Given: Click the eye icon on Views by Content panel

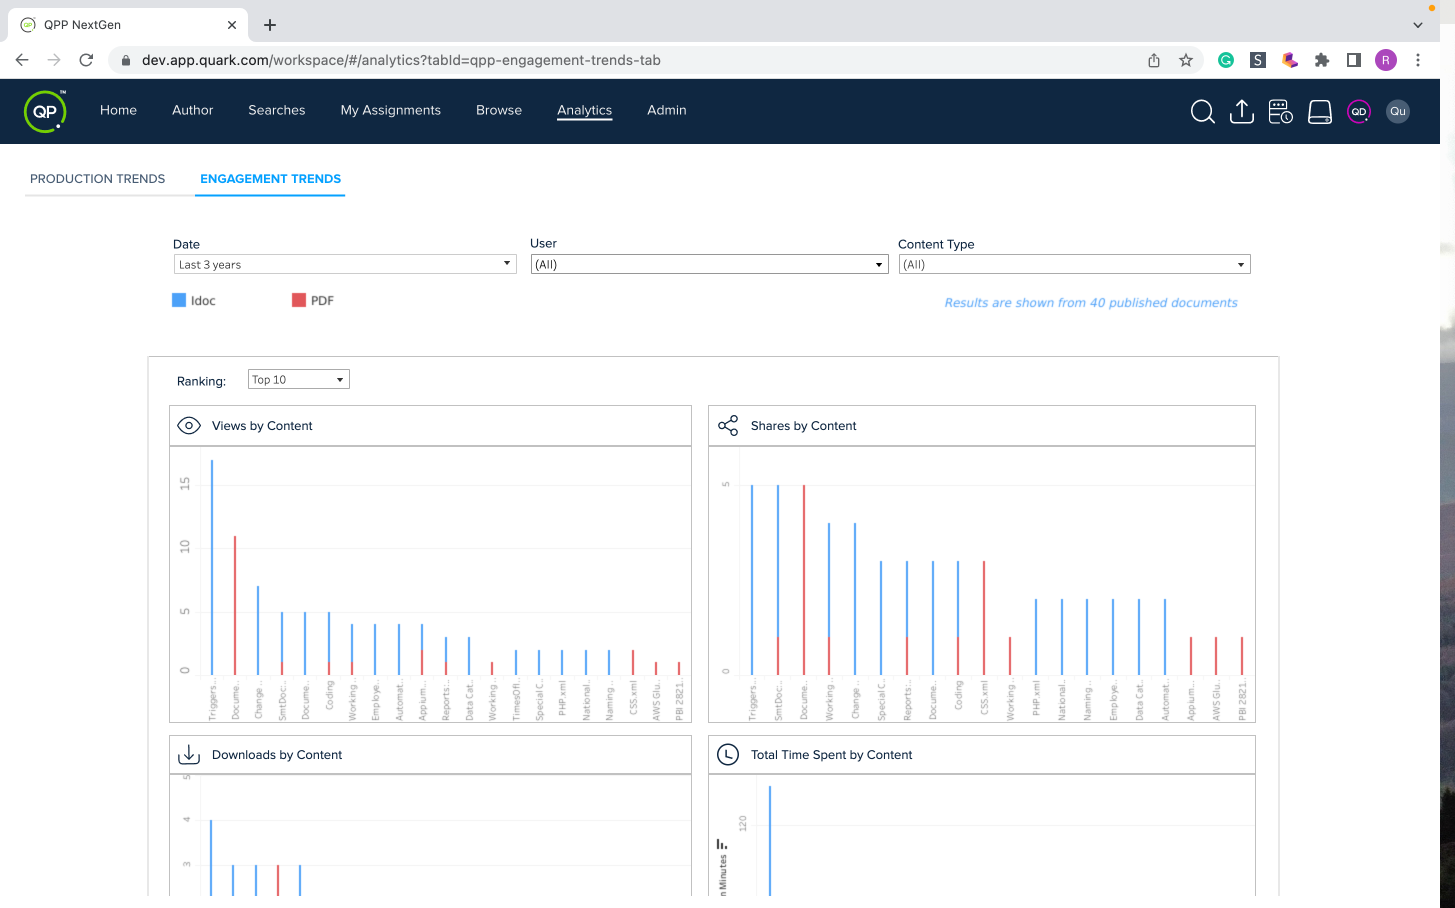Looking at the screenshot, I should click(x=188, y=425).
